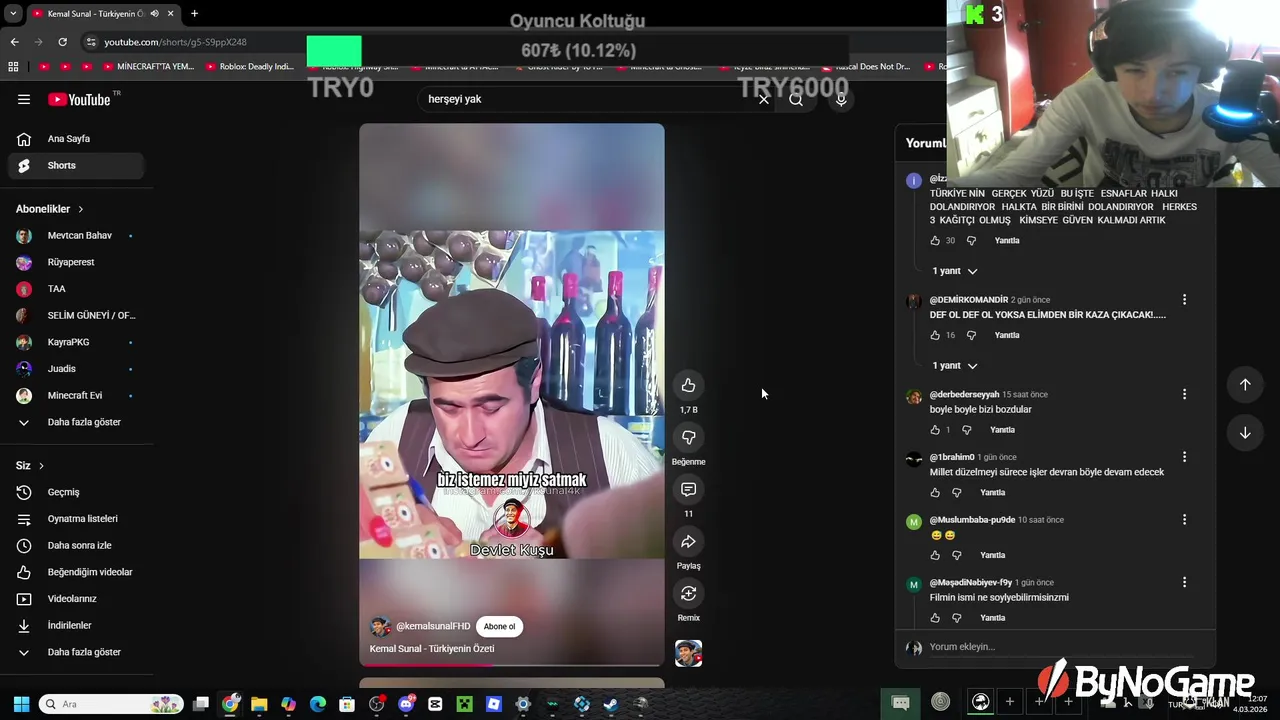Open Videolarınız page
Image resolution: width=1280 pixels, height=720 pixels.
76,599
